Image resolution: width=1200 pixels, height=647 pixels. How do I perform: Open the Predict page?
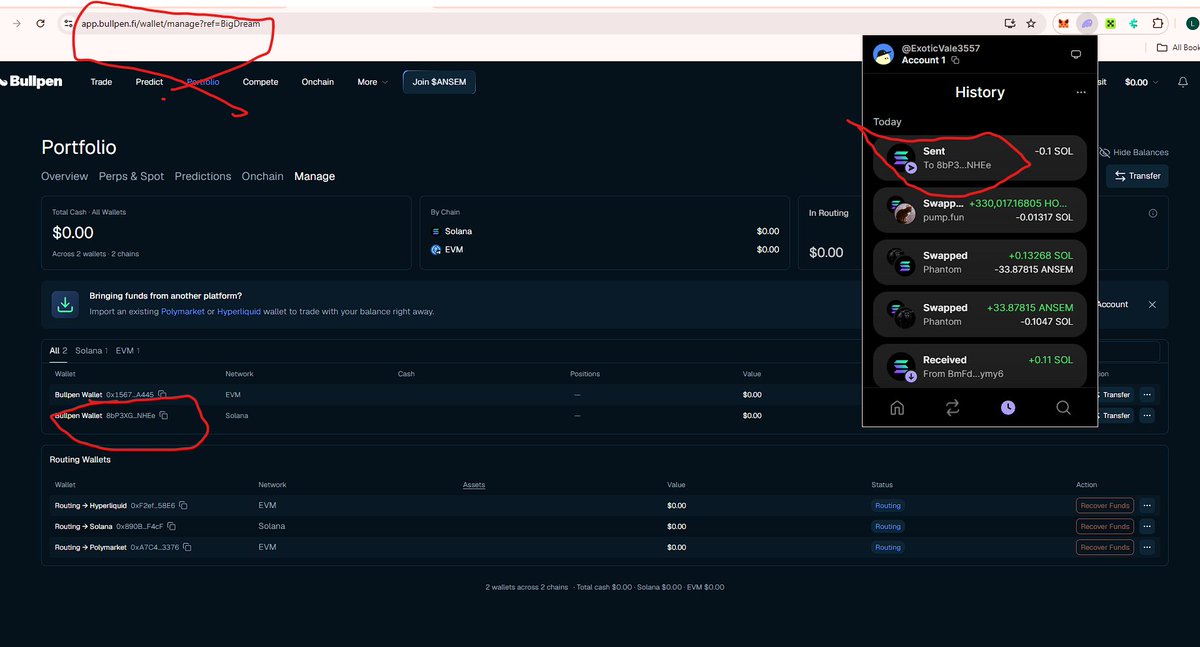click(x=149, y=82)
